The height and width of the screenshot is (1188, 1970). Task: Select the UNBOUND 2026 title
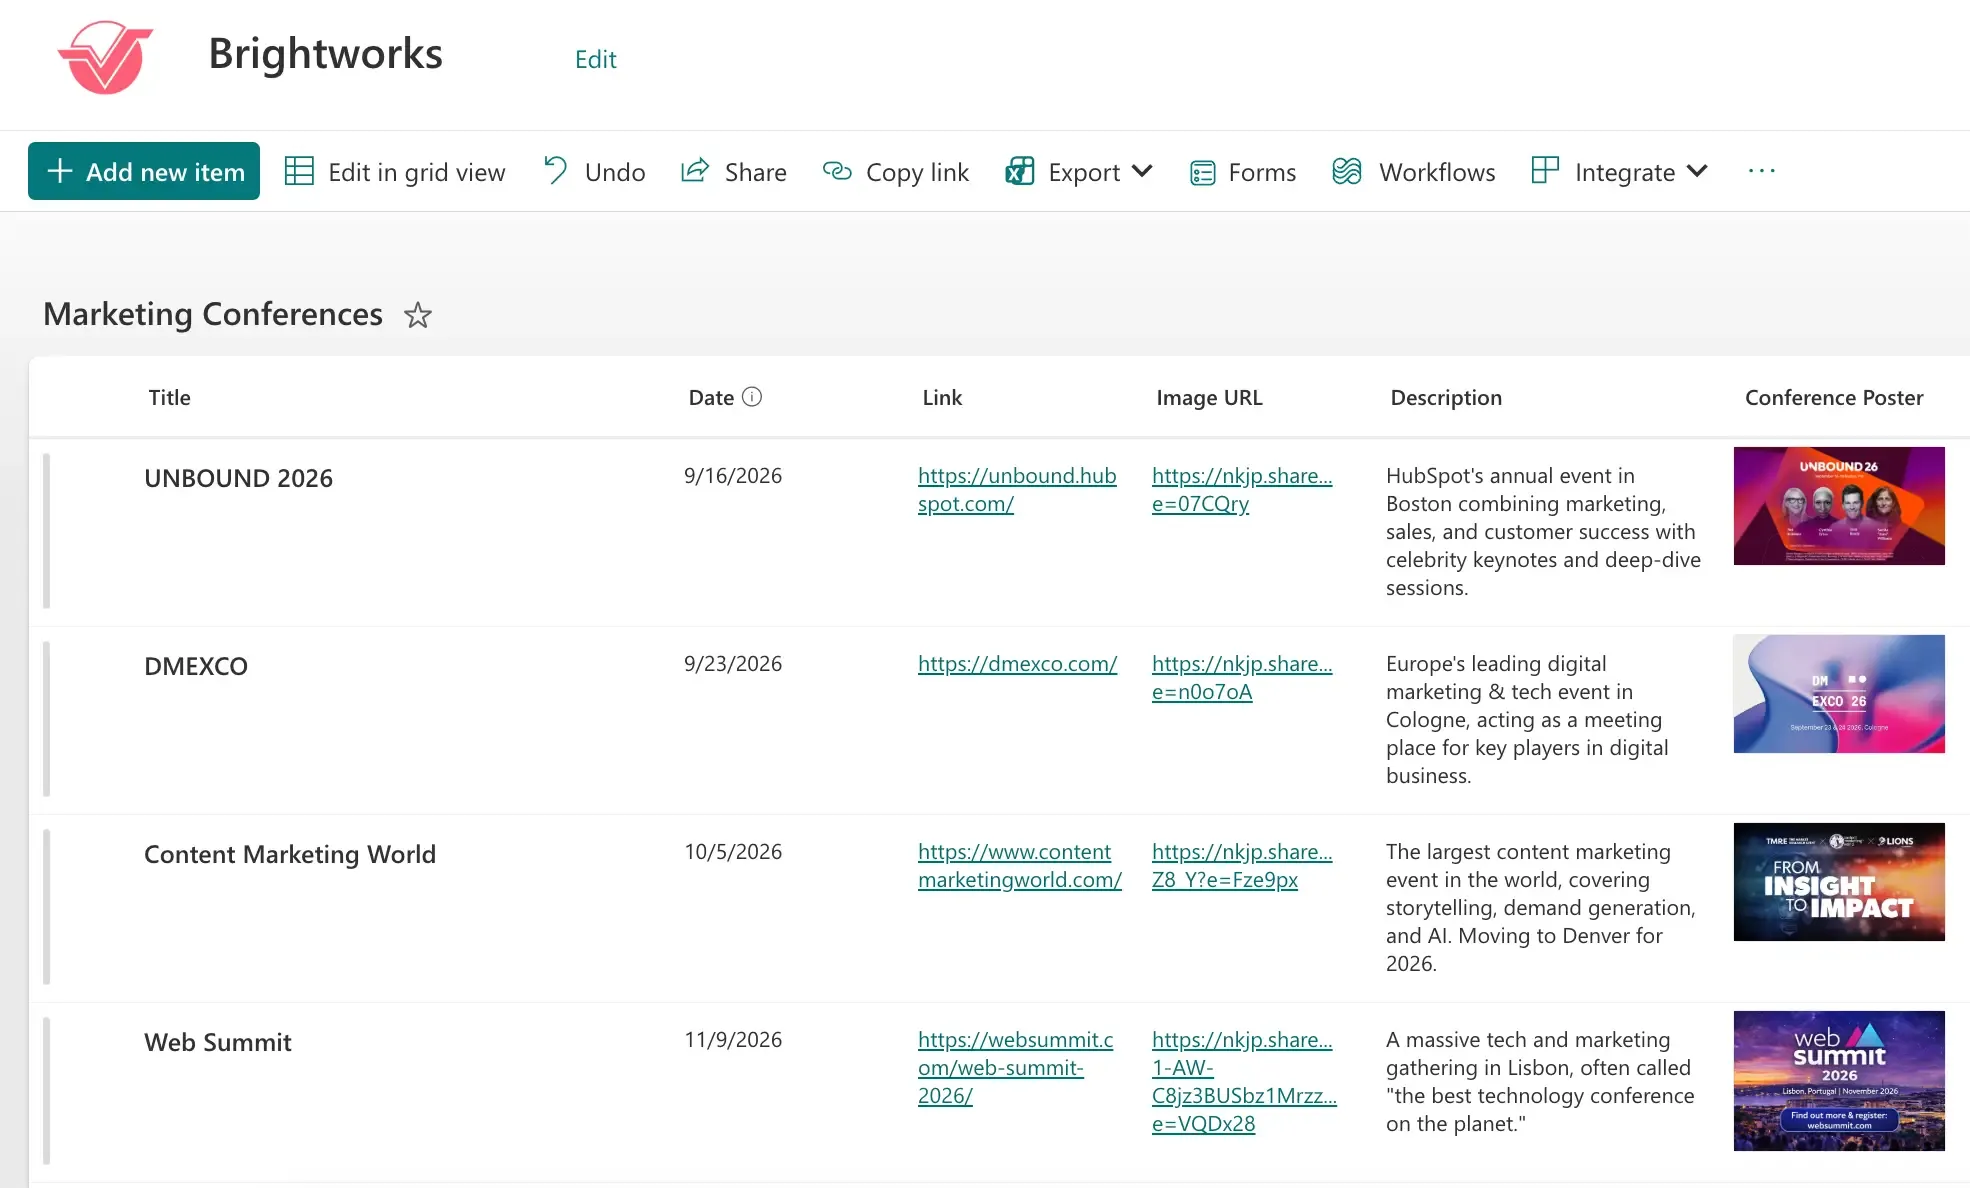click(x=238, y=478)
